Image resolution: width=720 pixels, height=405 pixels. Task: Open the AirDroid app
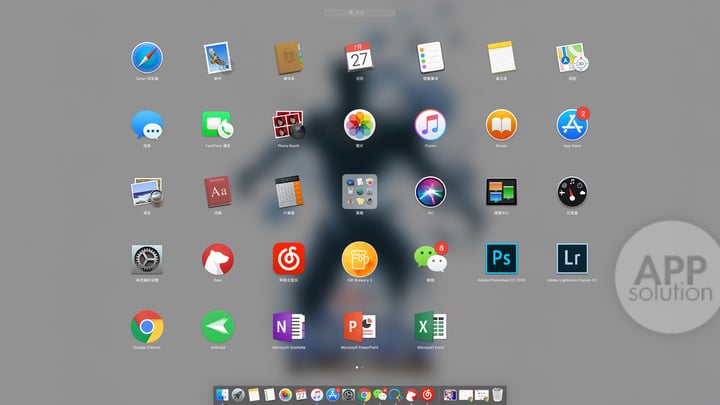(218, 326)
